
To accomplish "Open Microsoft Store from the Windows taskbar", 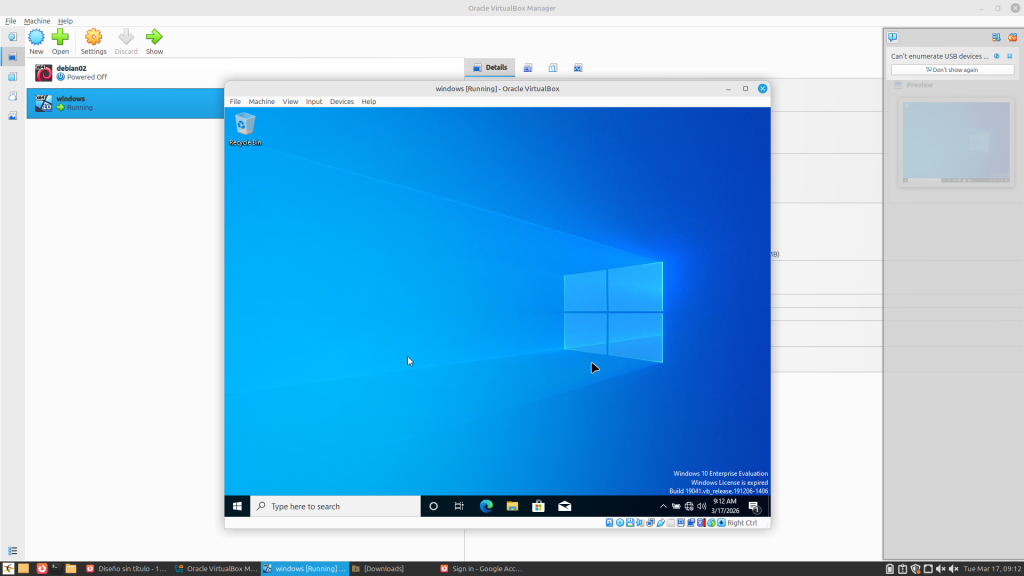I will click(x=538, y=506).
